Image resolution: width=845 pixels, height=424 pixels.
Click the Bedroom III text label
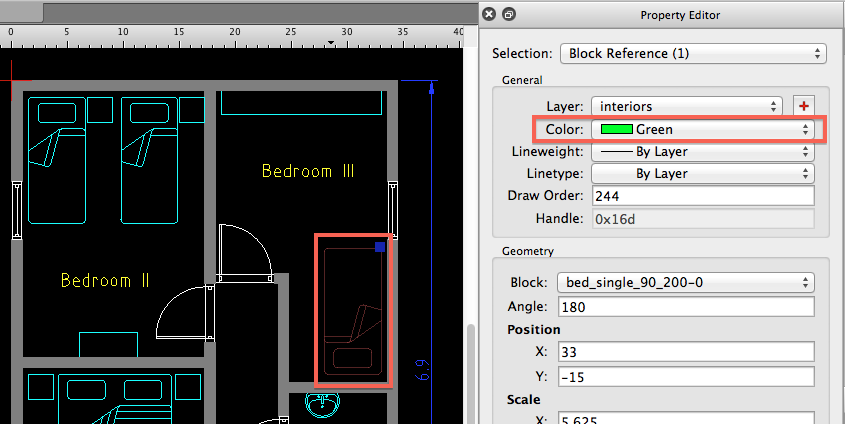[308, 172]
